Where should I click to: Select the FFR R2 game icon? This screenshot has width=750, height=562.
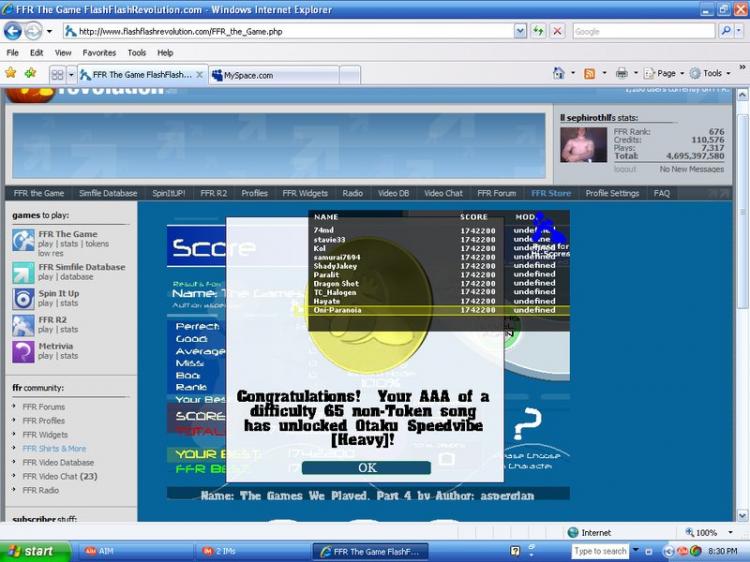[x=23, y=325]
